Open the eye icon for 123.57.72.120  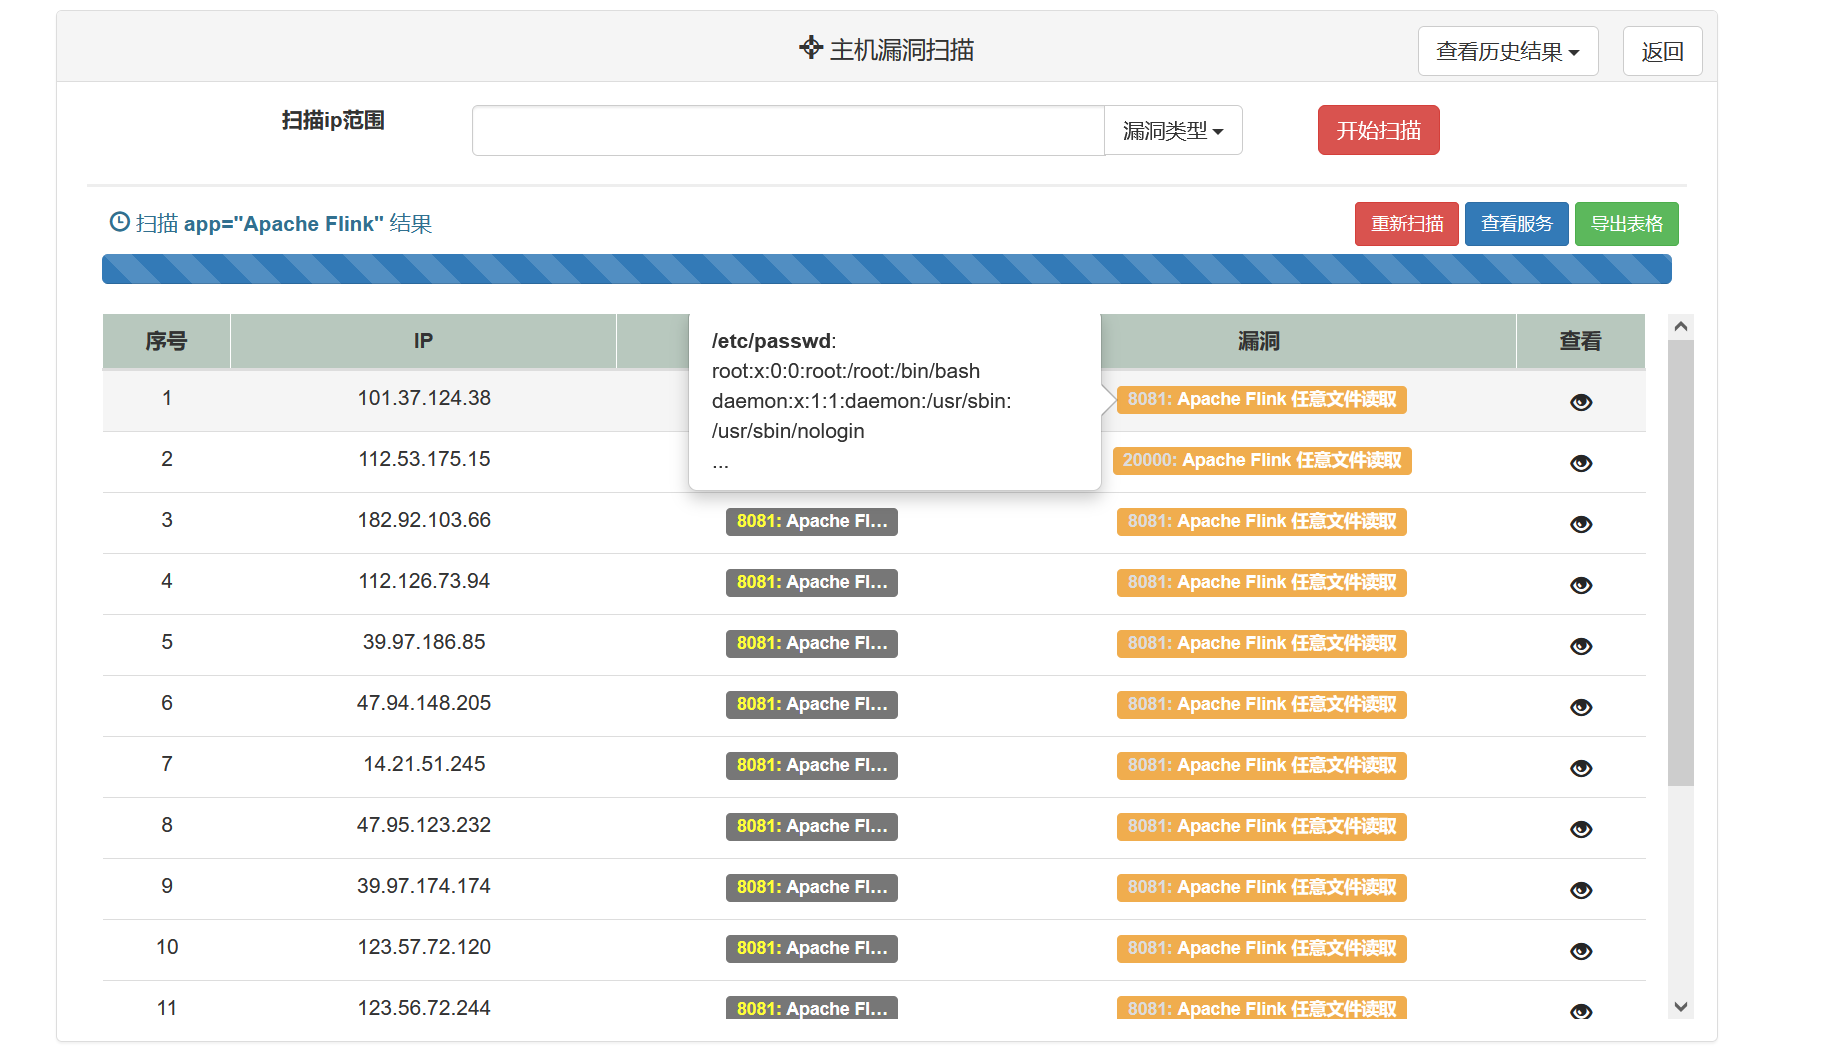(1580, 951)
